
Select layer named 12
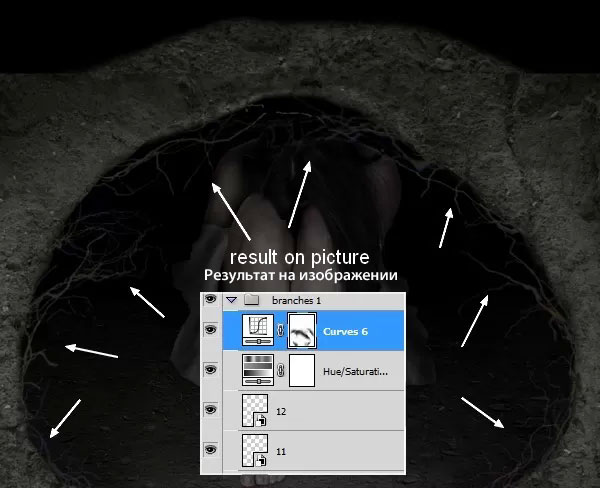click(x=281, y=411)
